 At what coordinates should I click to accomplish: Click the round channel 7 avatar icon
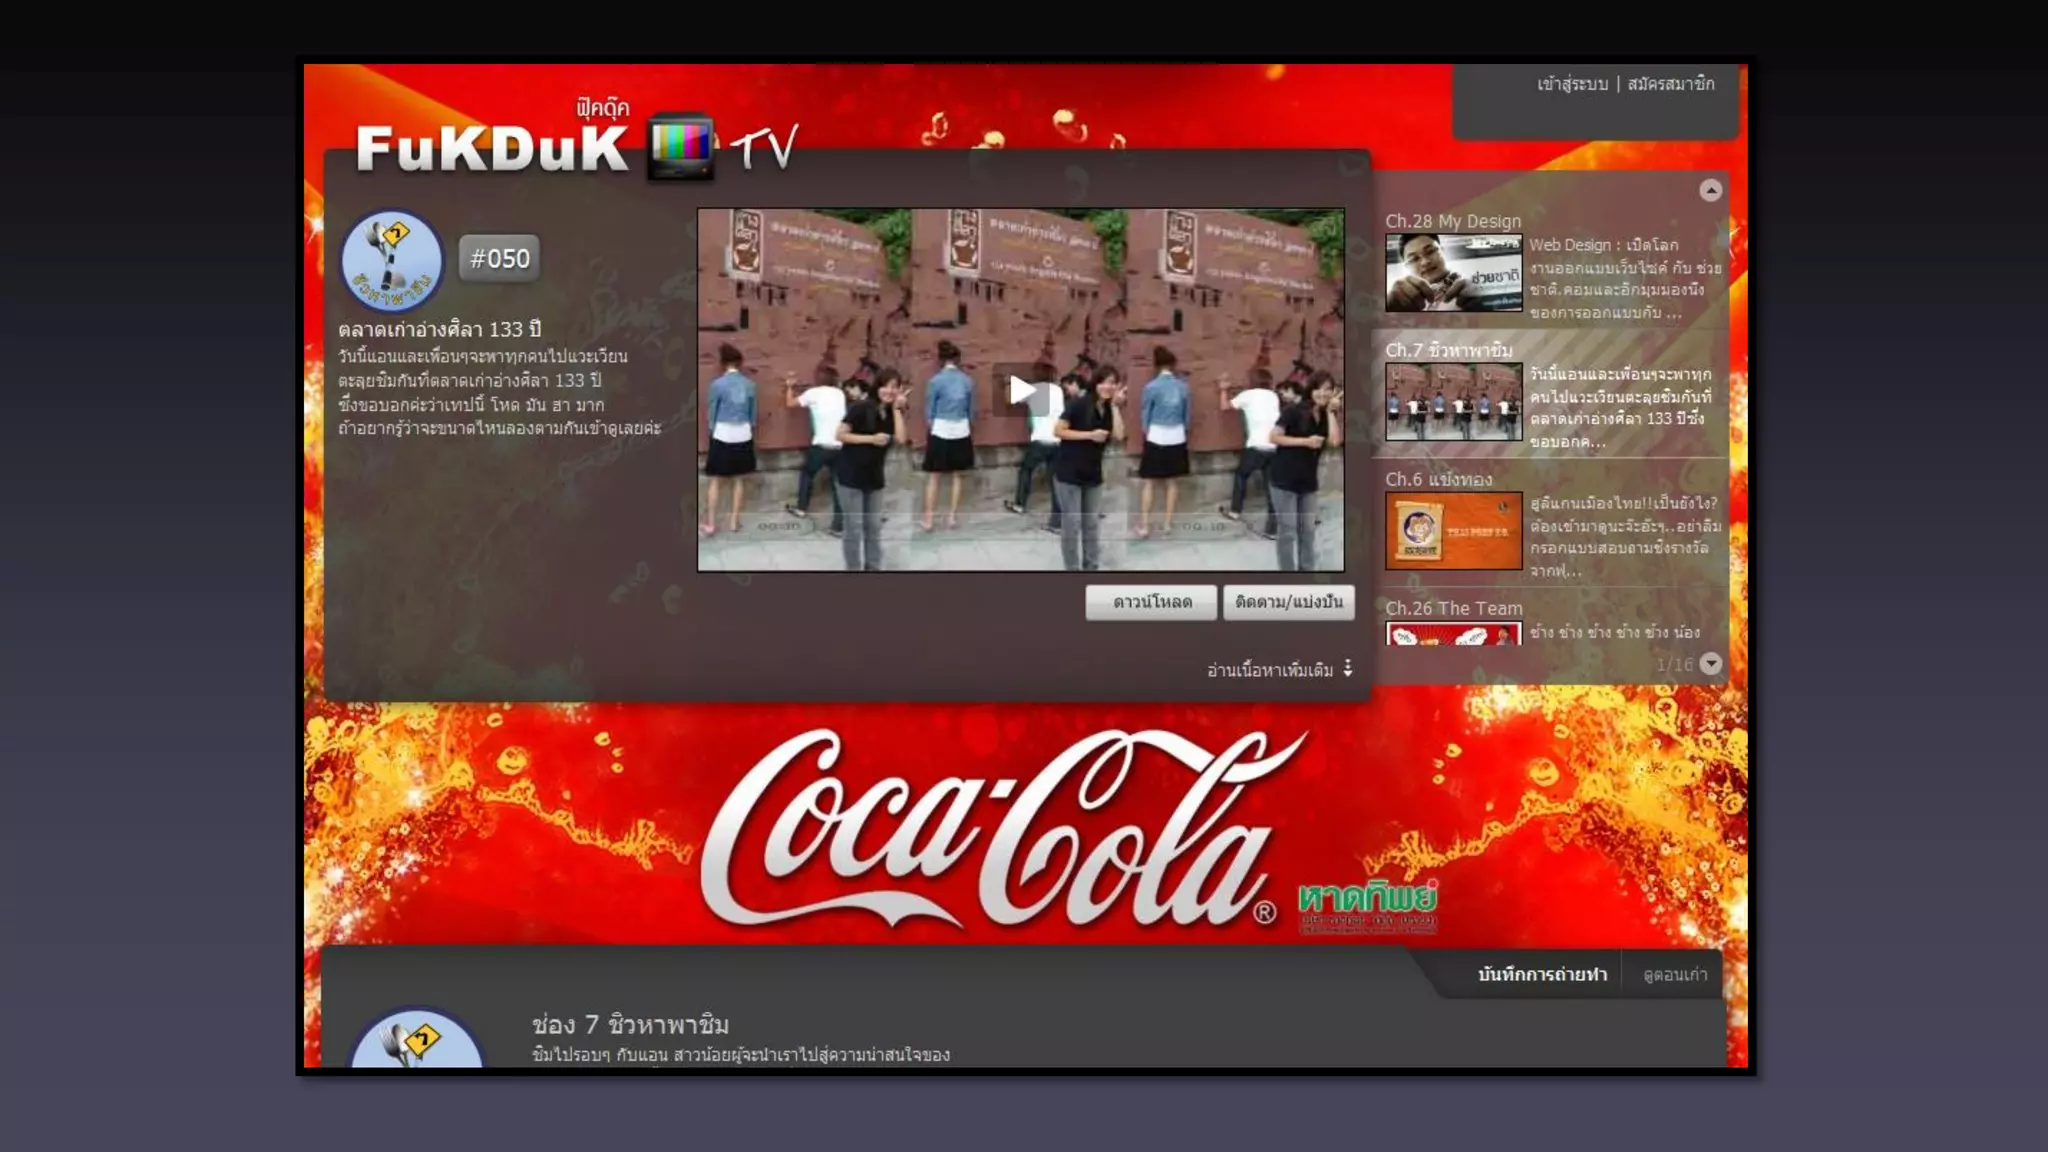pyautogui.click(x=392, y=261)
